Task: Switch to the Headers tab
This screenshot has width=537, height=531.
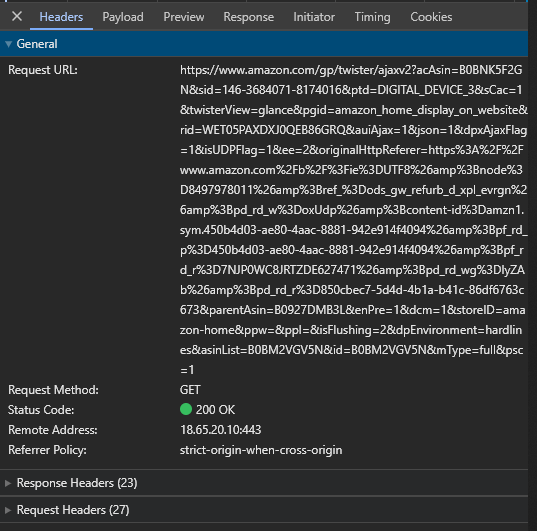Action: click(x=61, y=17)
